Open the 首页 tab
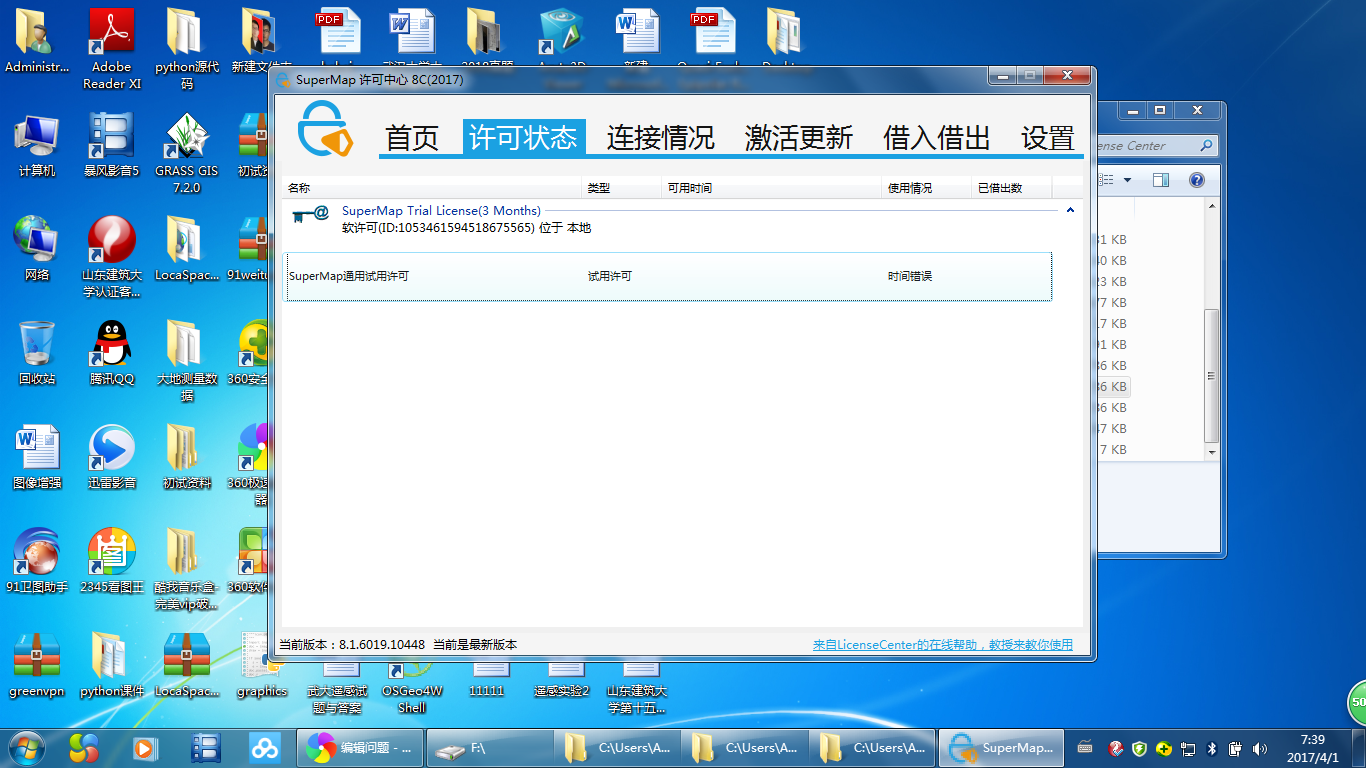 [412, 137]
